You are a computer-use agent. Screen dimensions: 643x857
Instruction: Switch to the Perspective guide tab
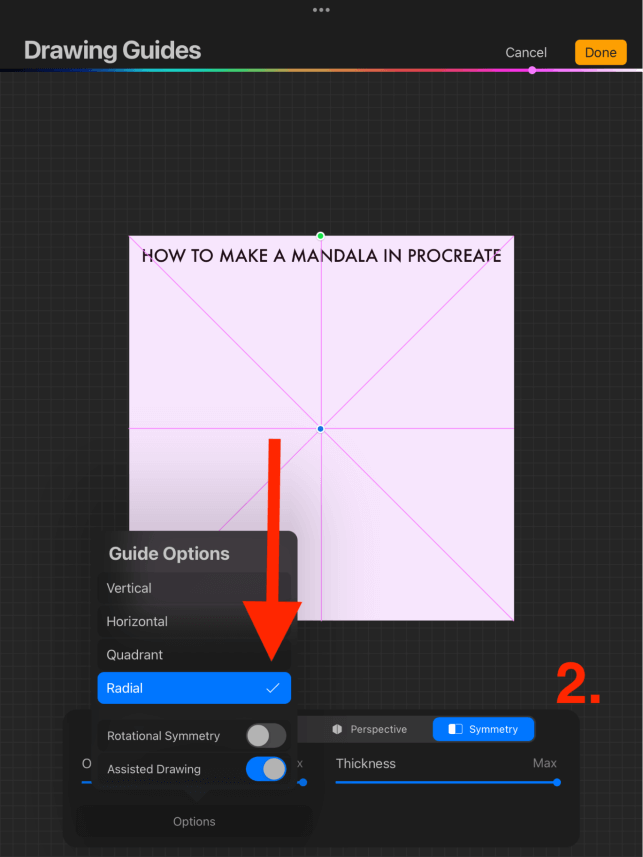[370, 729]
